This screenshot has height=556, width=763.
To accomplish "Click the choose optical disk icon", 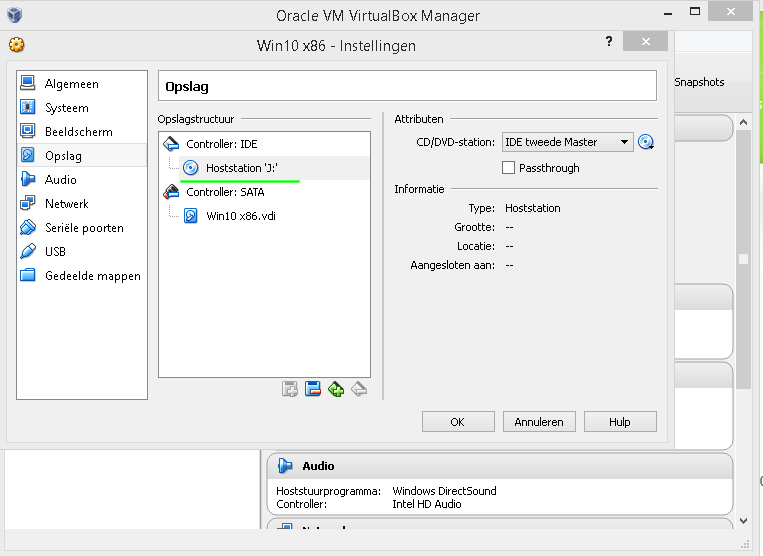I will coord(646,142).
